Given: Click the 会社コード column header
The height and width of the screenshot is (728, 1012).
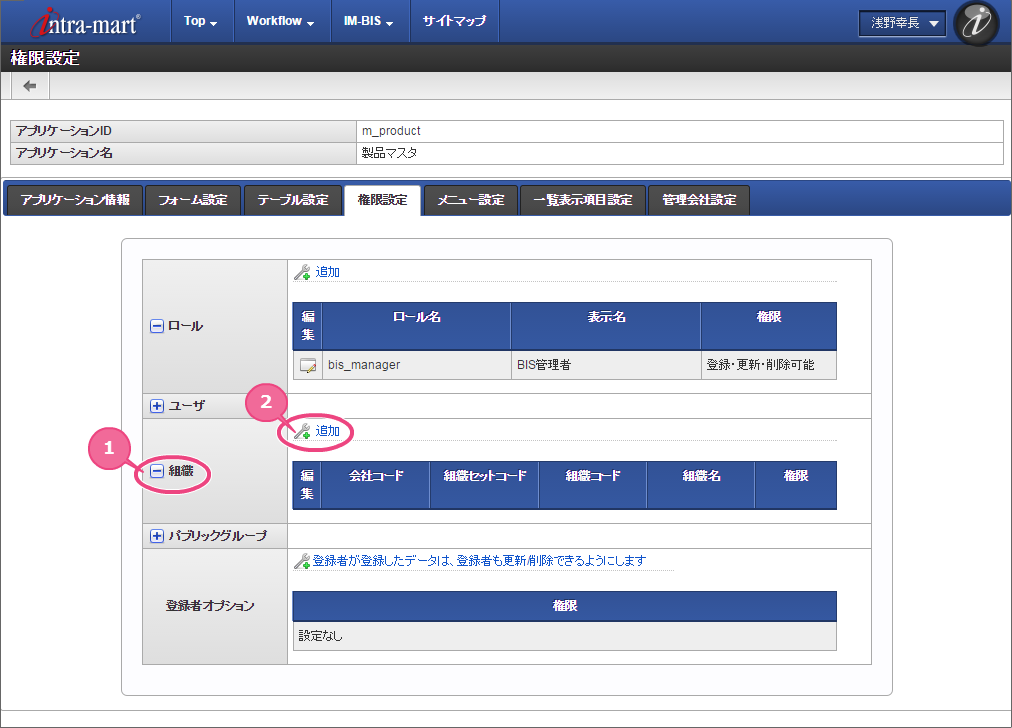Looking at the screenshot, I should click(x=375, y=485).
